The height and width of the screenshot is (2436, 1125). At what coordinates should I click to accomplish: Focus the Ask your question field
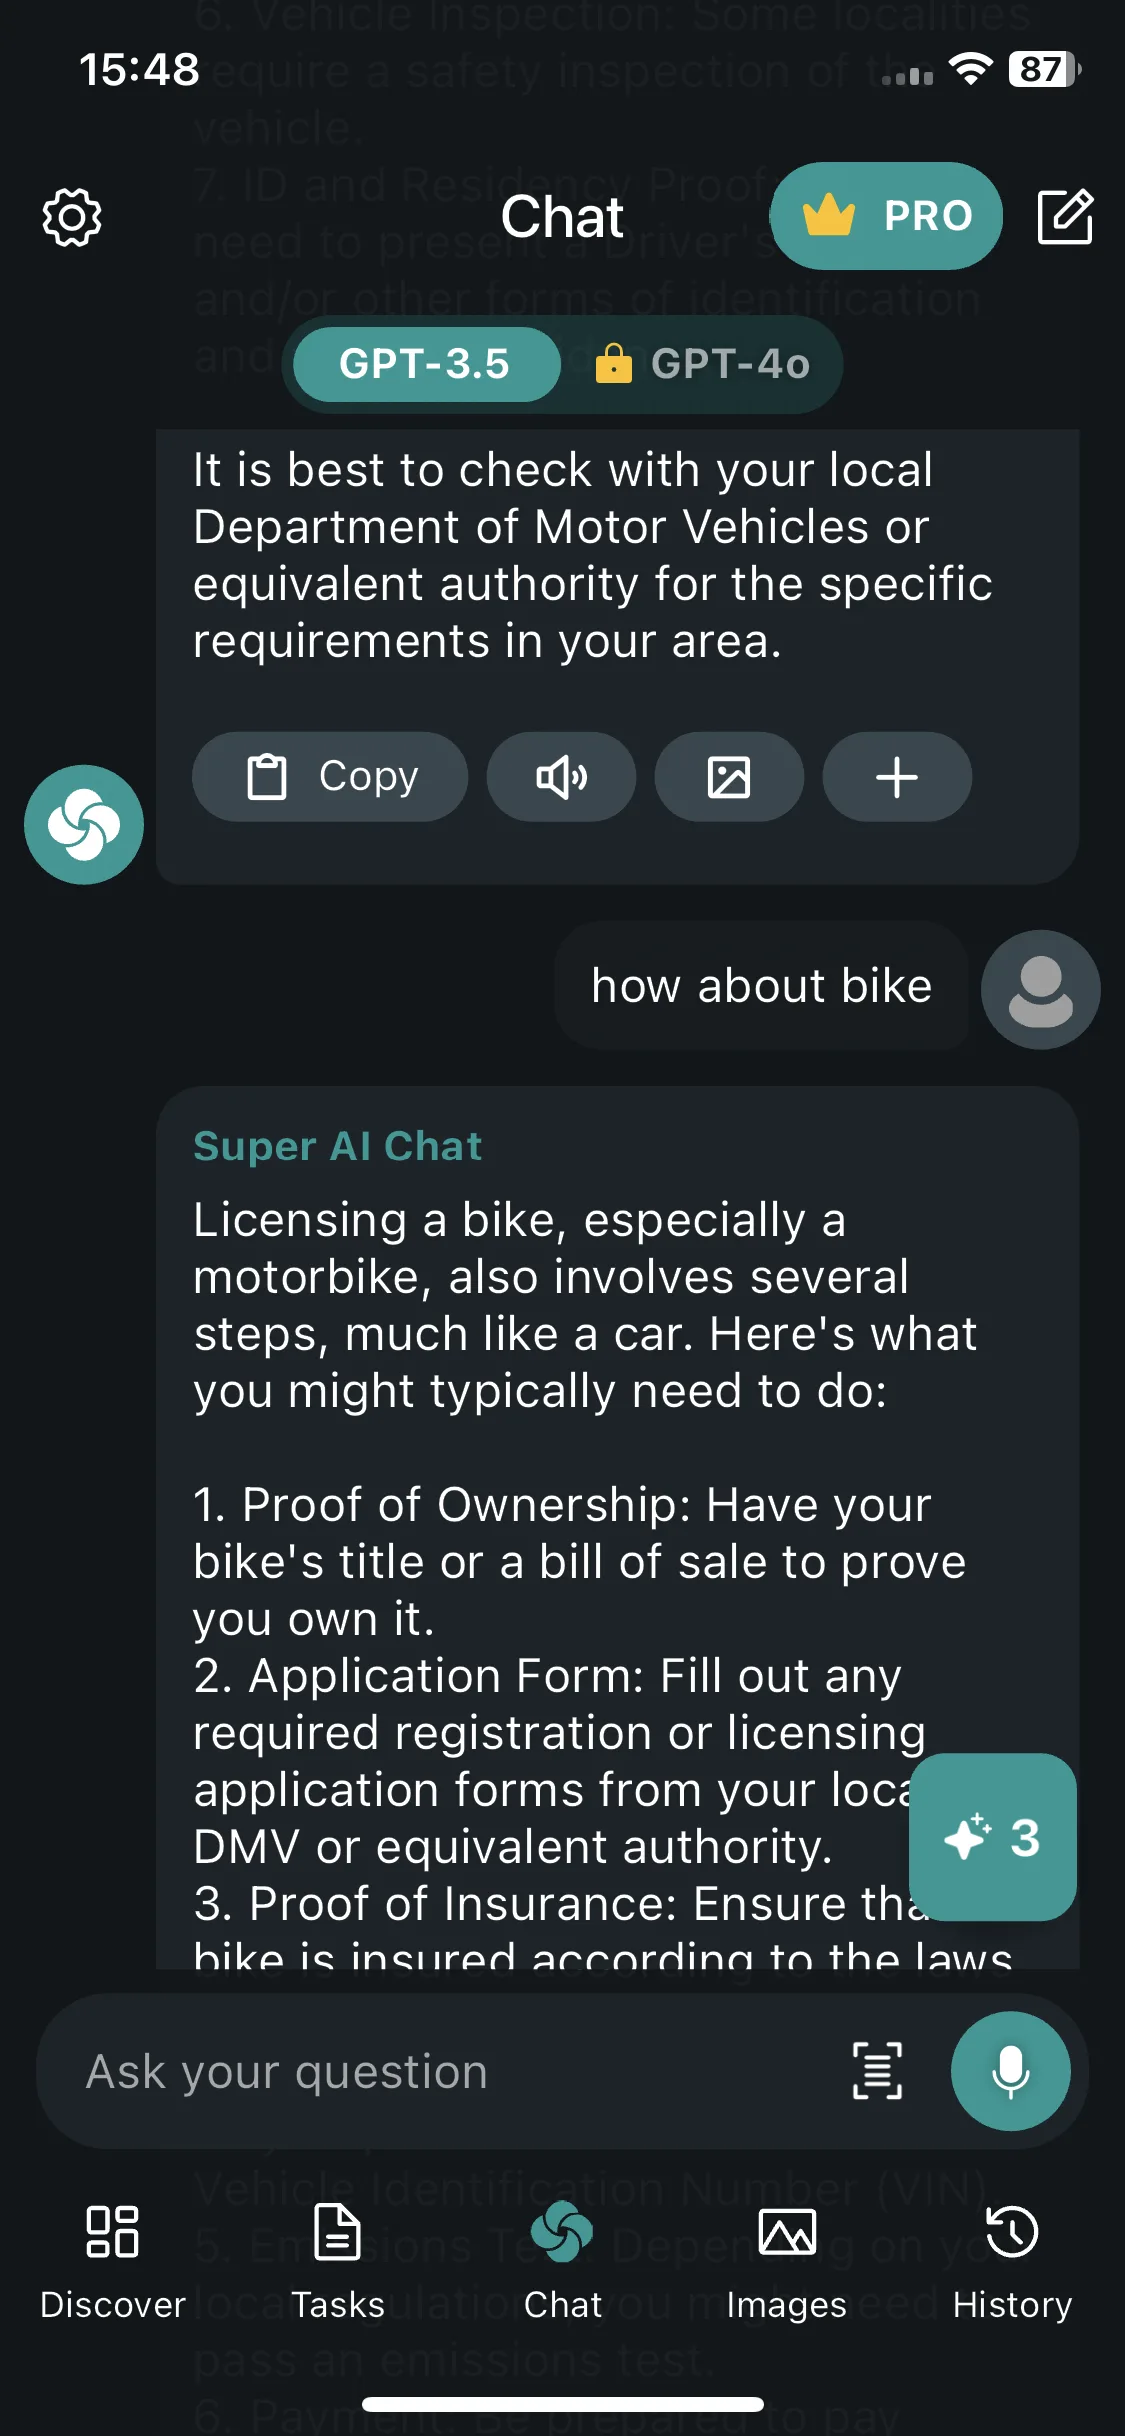pyautogui.click(x=450, y=2071)
